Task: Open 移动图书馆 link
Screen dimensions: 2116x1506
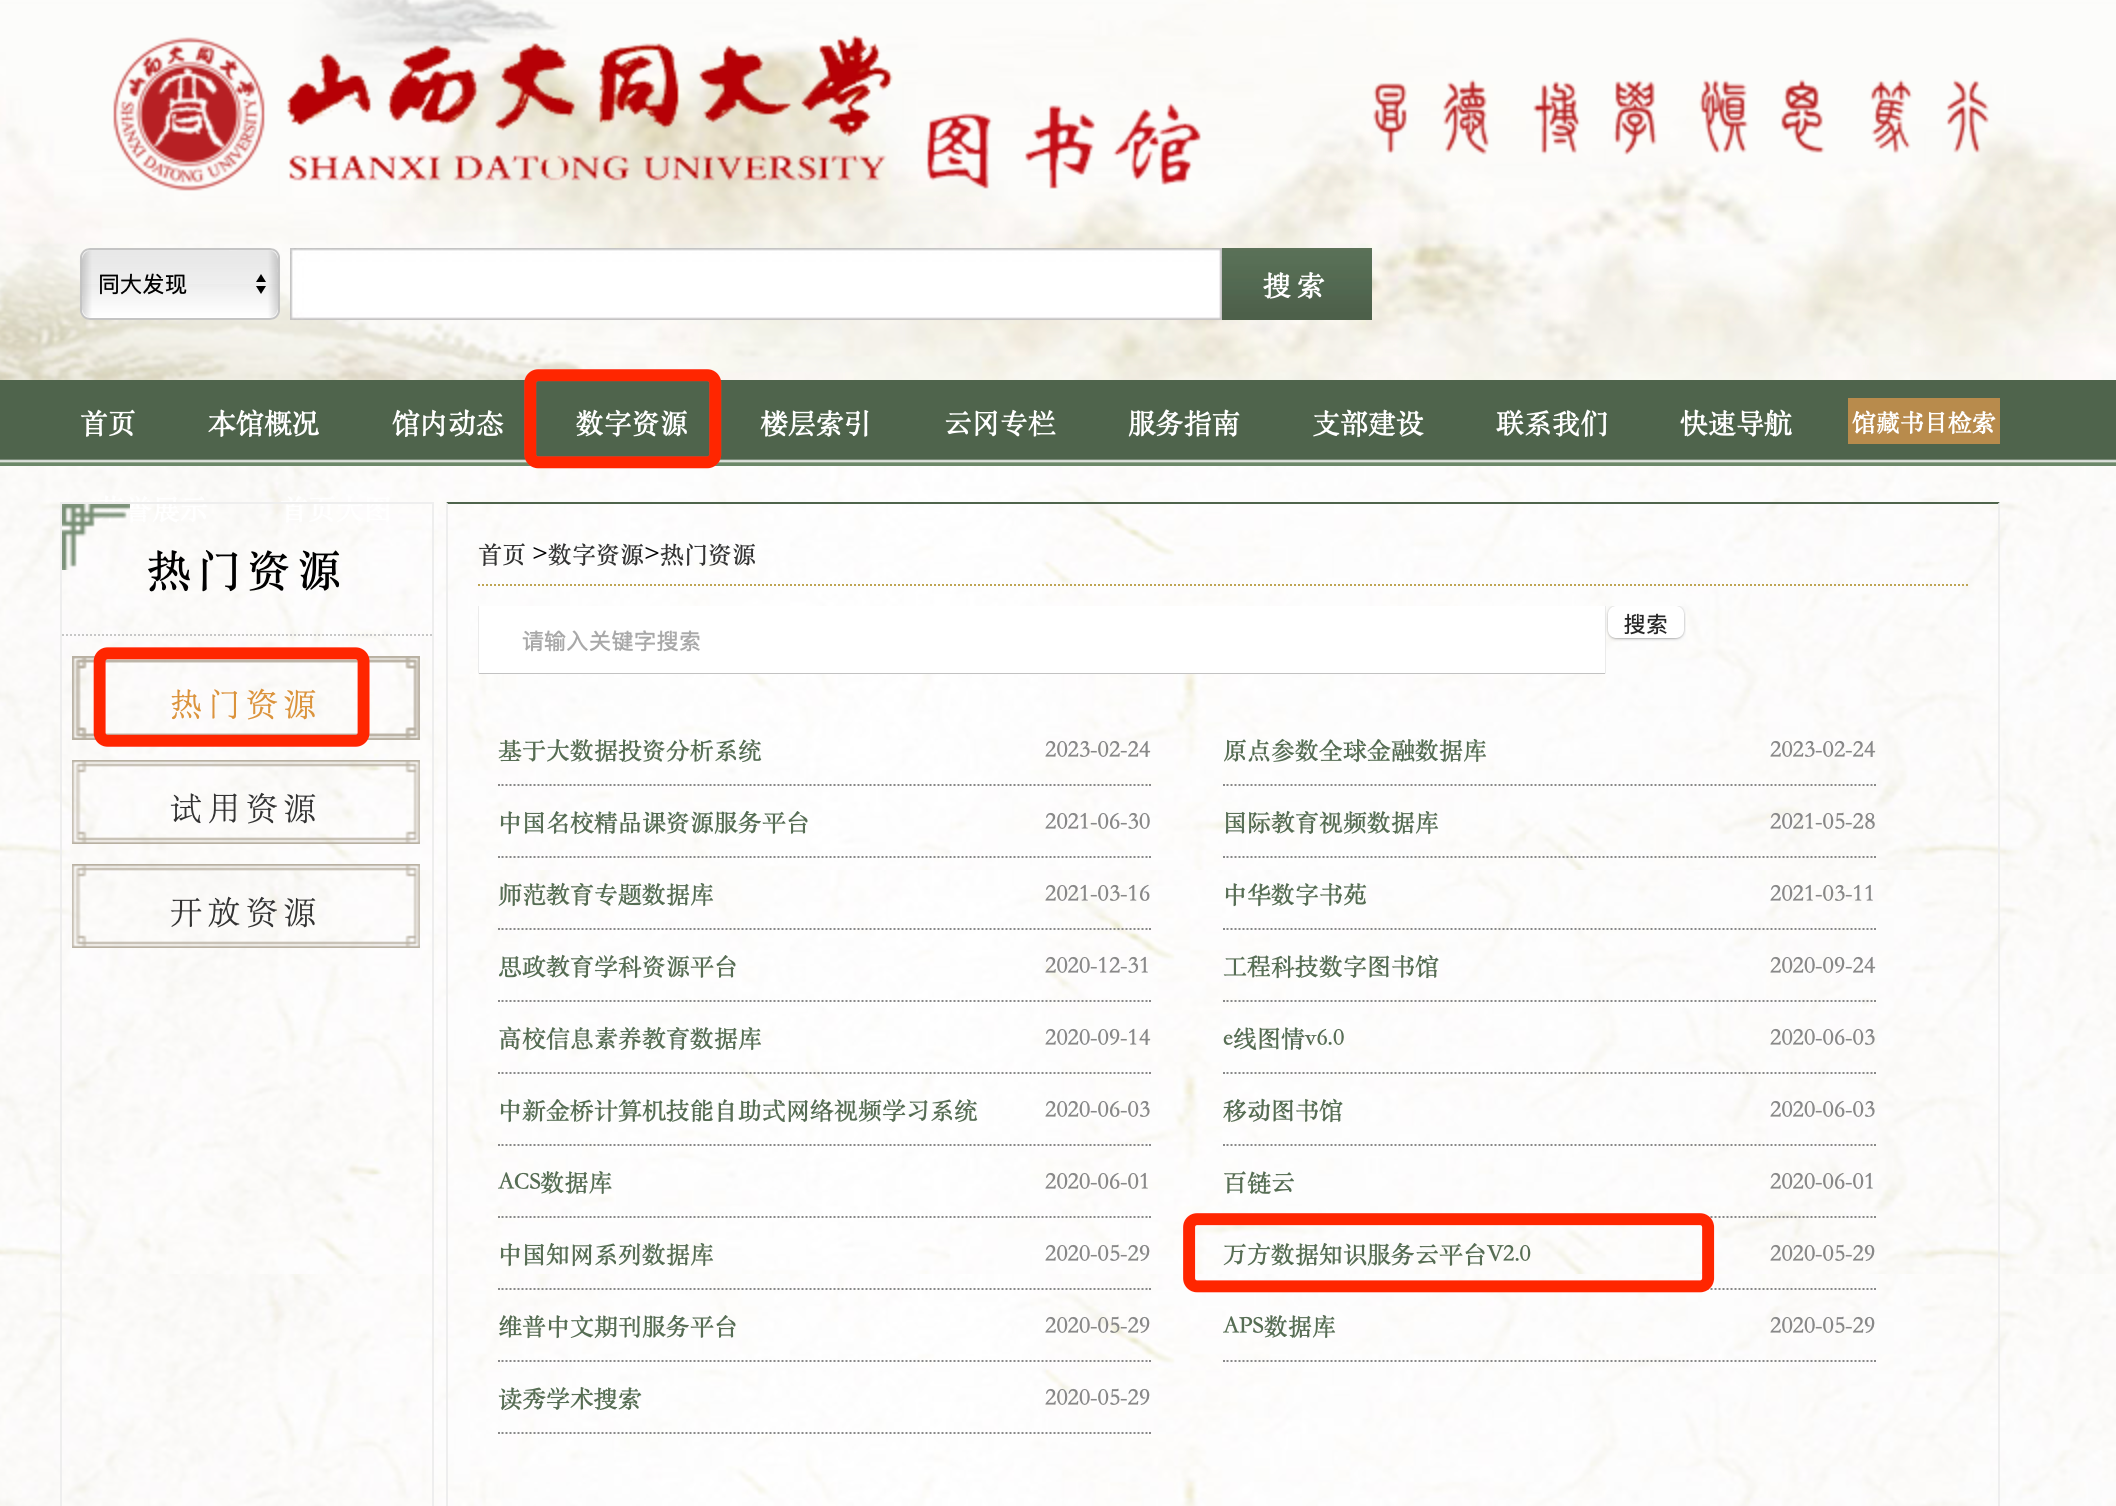Action: pyautogui.click(x=1283, y=1110)
